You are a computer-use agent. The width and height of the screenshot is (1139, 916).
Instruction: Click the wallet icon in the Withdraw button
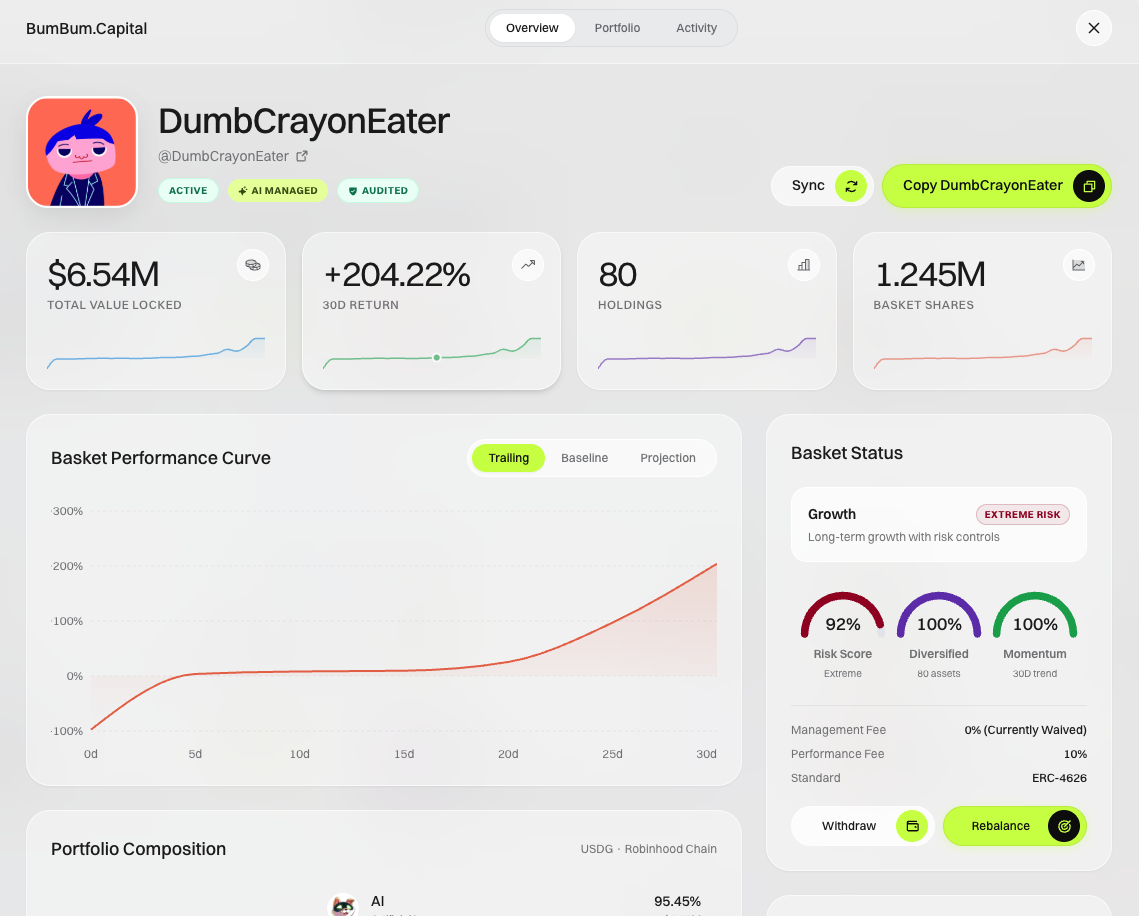[912, 826]
